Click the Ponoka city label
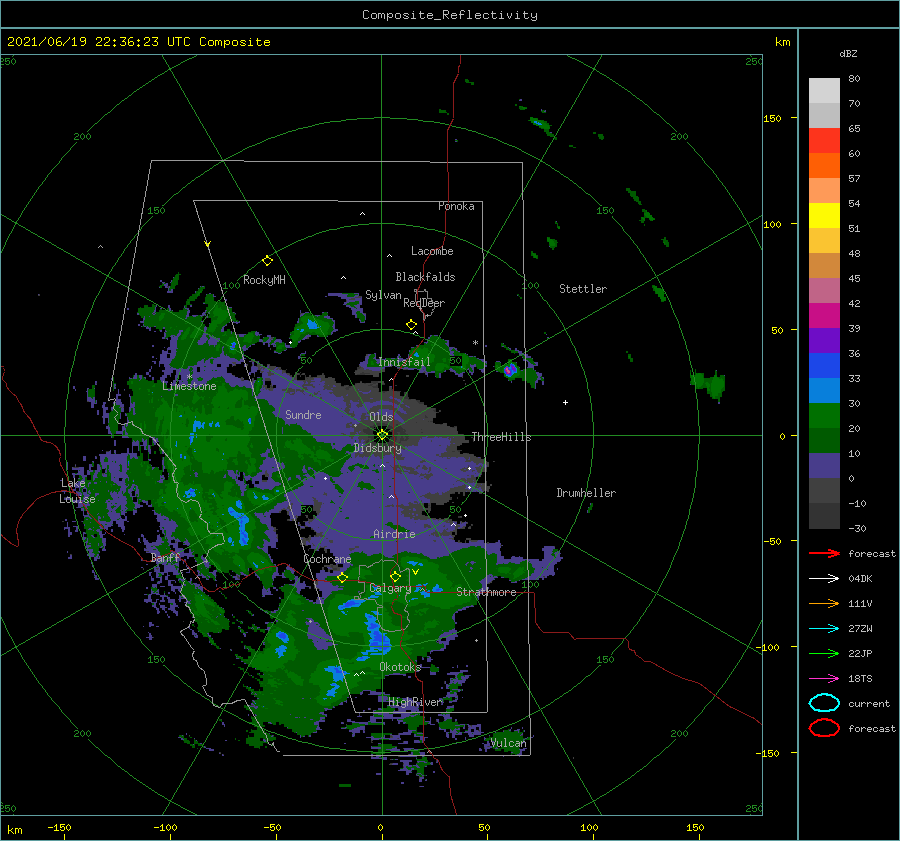Viewport: 900px width, 841px height. 456,206
